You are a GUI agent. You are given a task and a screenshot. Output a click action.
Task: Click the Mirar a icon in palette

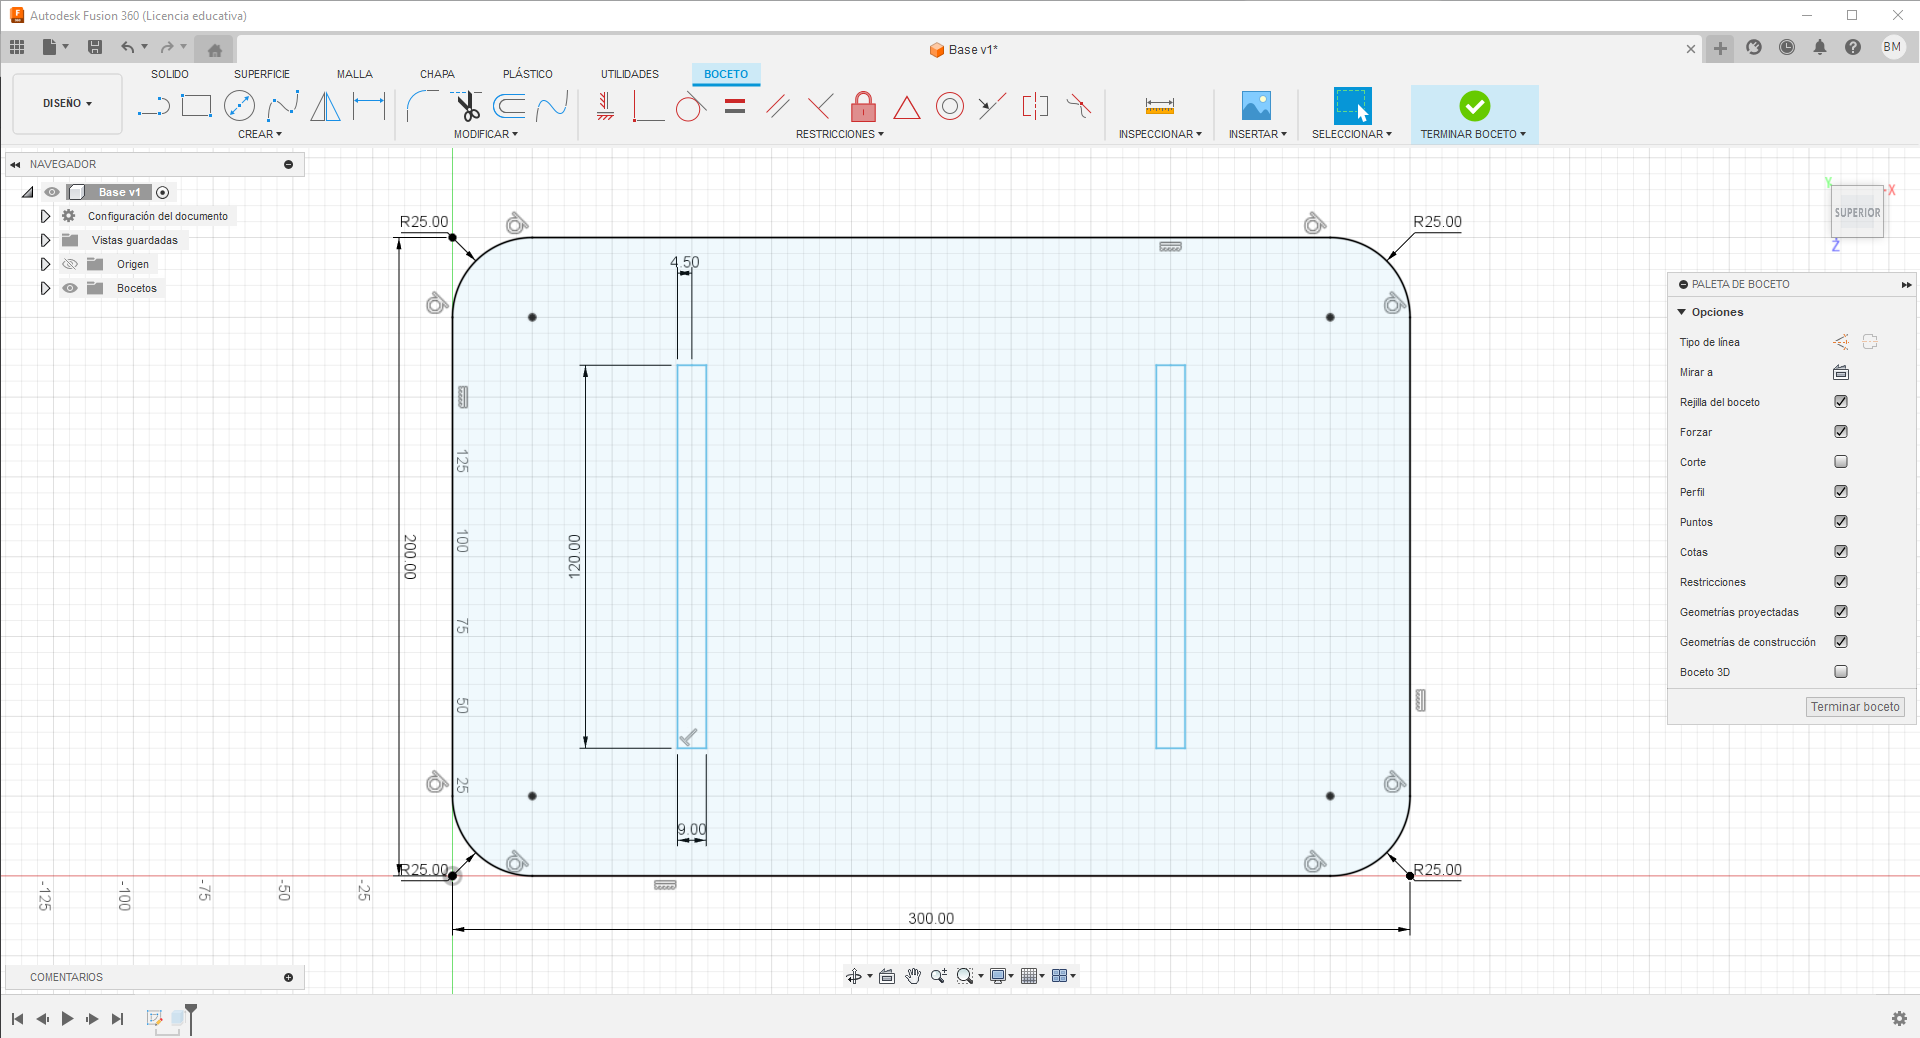(x=1841, y=372)
